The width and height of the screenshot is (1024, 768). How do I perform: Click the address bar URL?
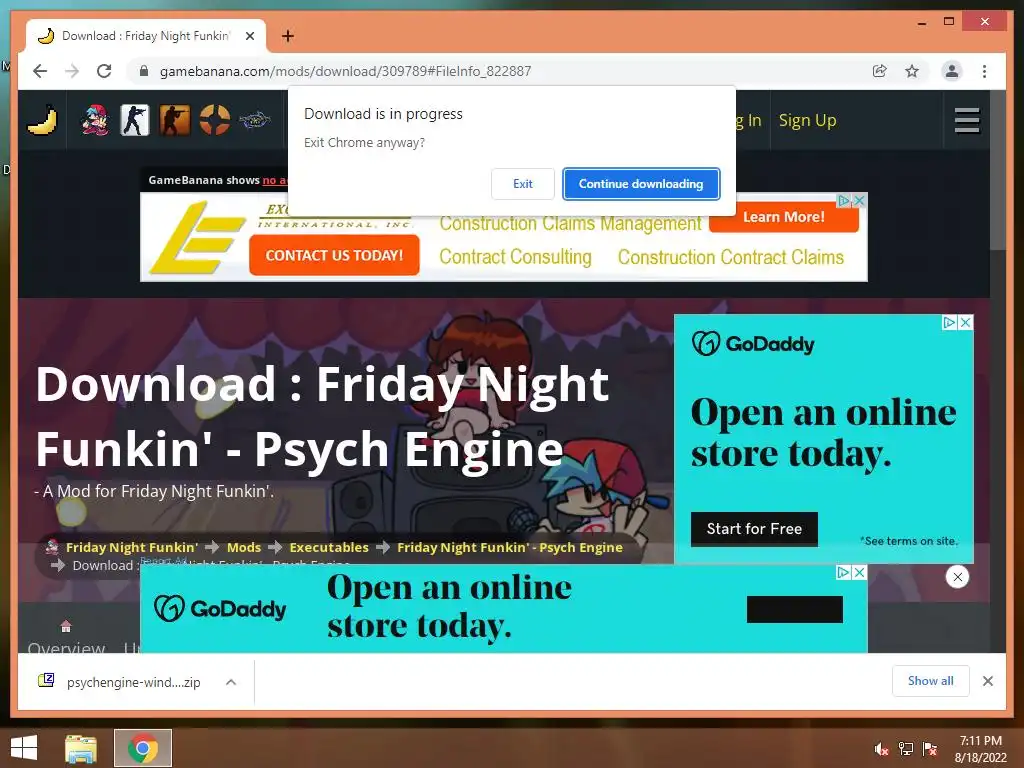pyautogui.click(x=345, y=71)
